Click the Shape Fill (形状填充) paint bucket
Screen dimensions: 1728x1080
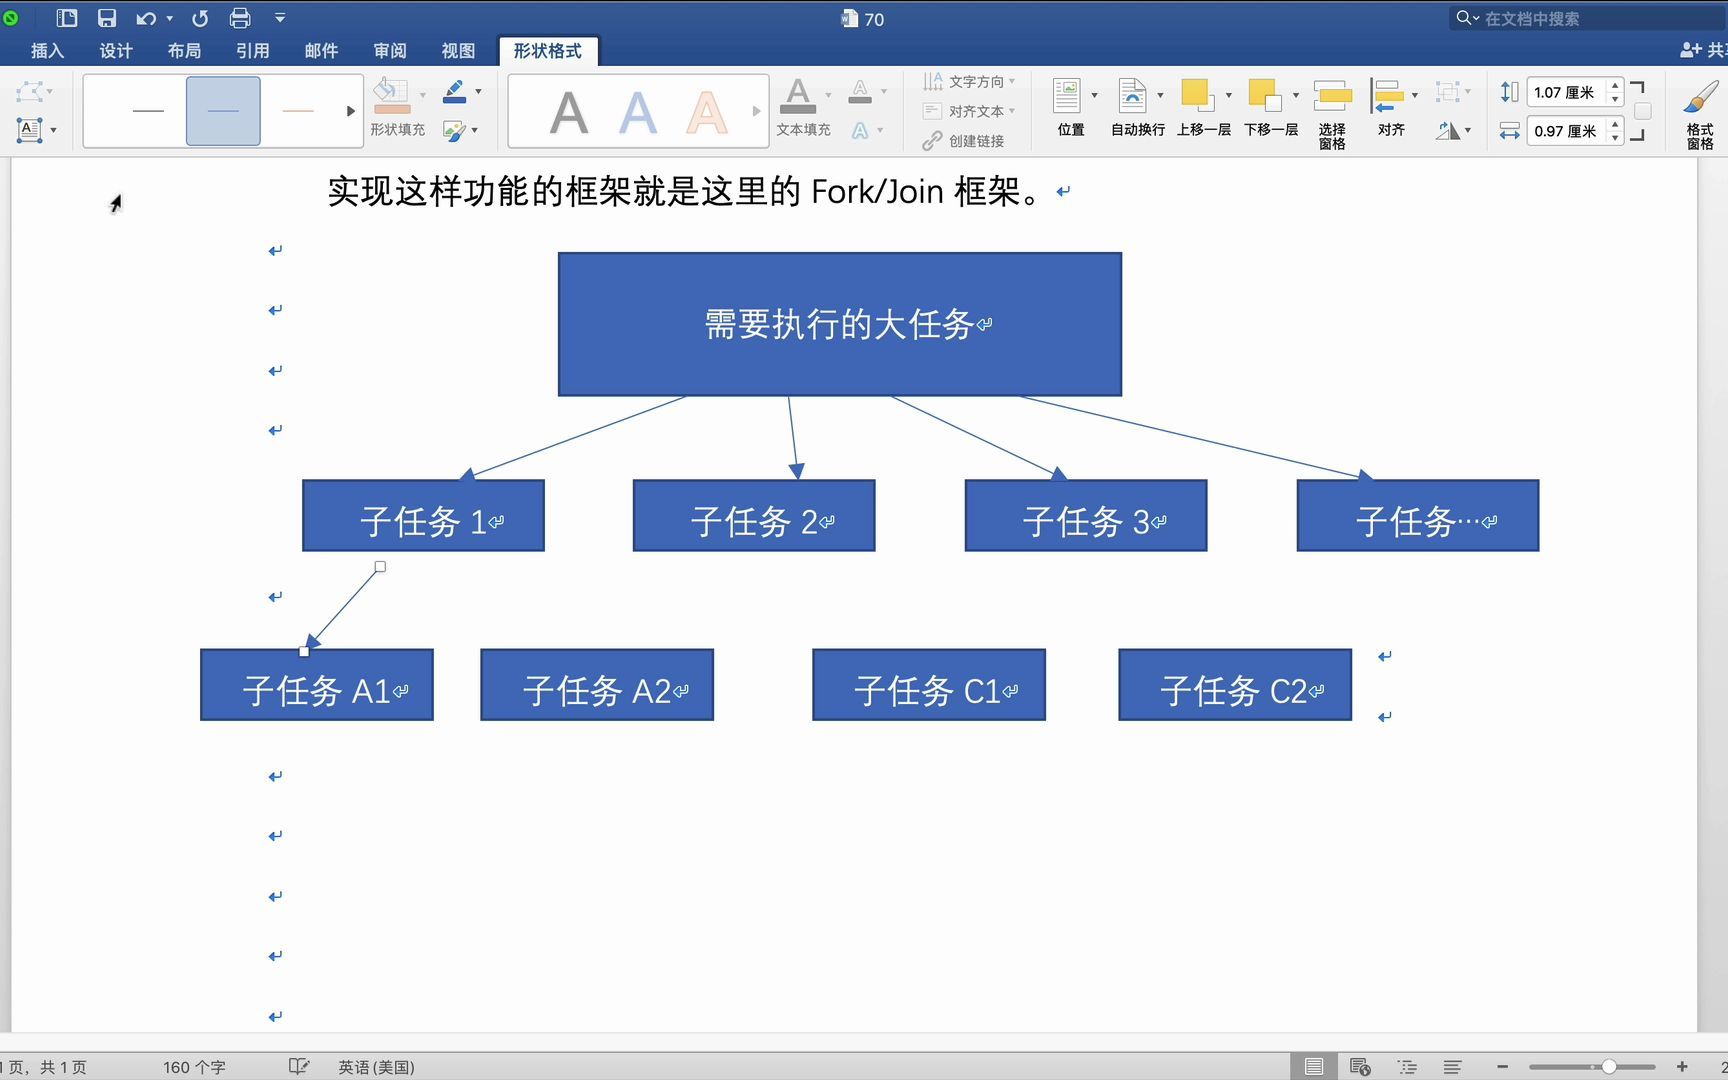coord(391,96)
